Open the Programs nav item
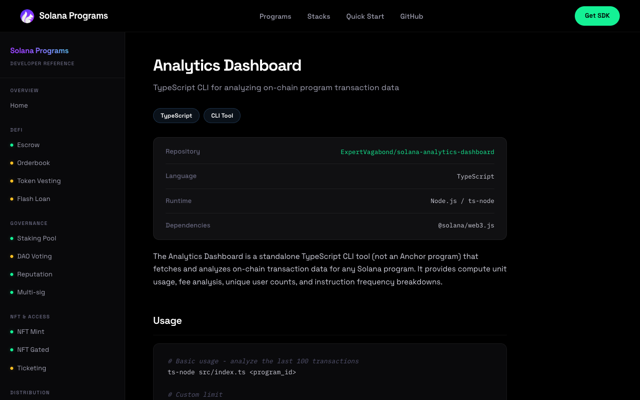The image size is (640, 400). click(x=275, y=16)
